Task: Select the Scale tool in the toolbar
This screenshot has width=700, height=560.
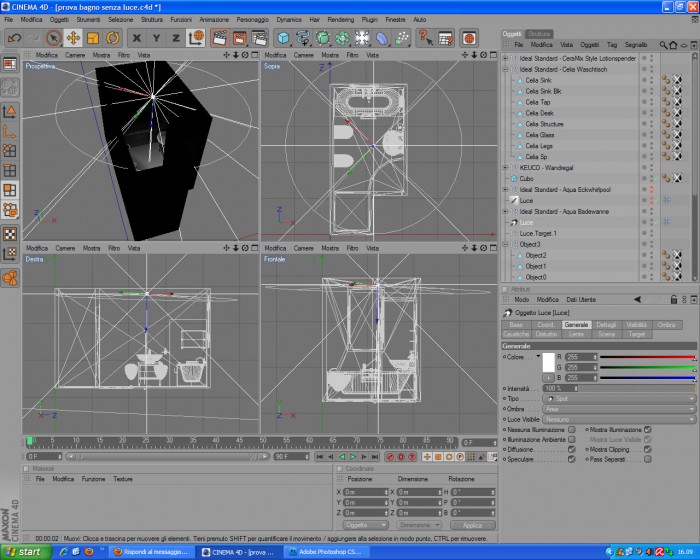Action: pos(93,38)
